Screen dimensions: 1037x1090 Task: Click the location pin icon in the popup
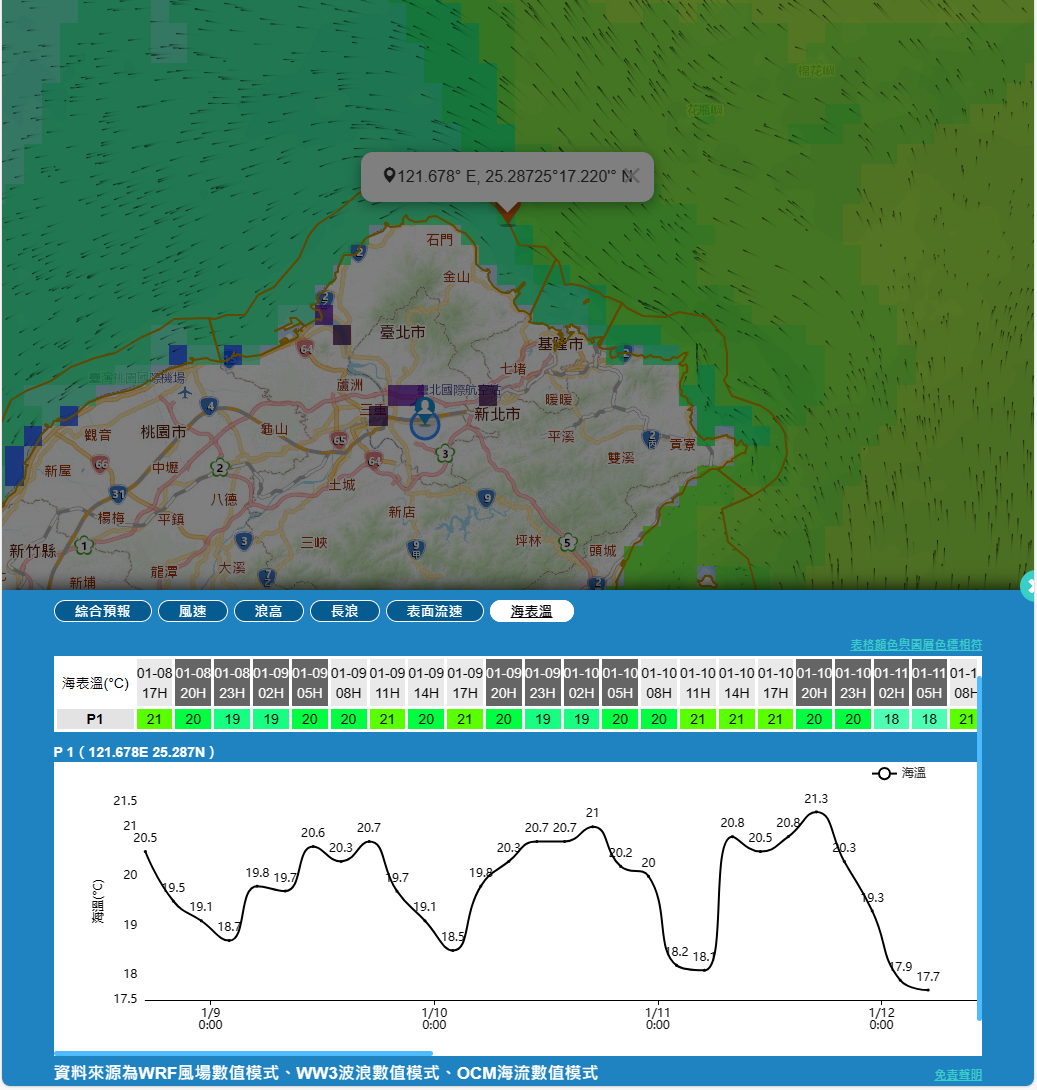pyautogui.click(x=389, y=176)
